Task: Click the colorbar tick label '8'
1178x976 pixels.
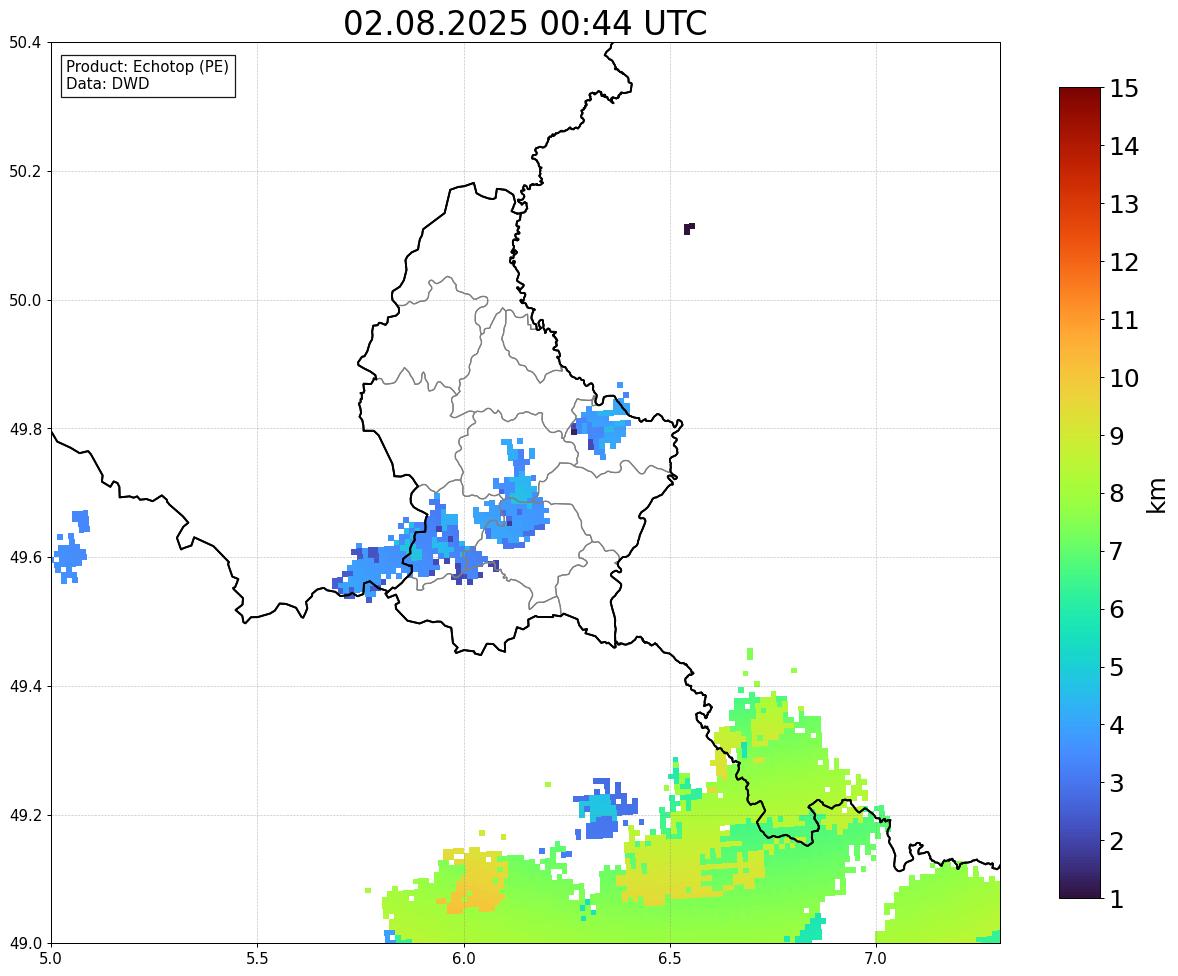Action: click(x=1116, y=494)
